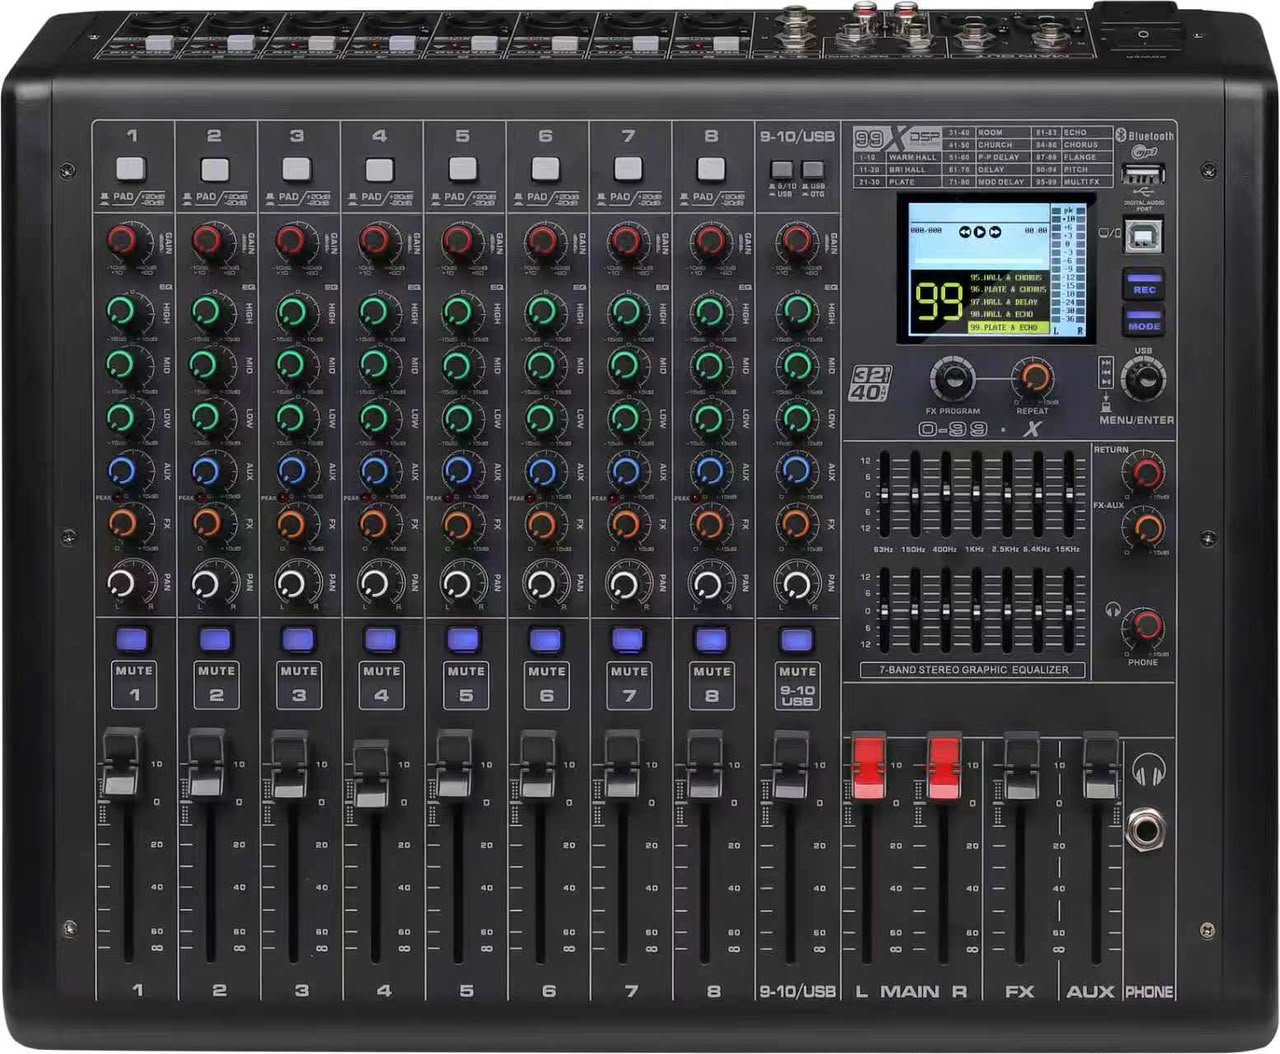Image resolution: width=1280 pixels, height=1054 pixels.
Task: Click the orange FX knob on channel 1
Action: point(123,524)
